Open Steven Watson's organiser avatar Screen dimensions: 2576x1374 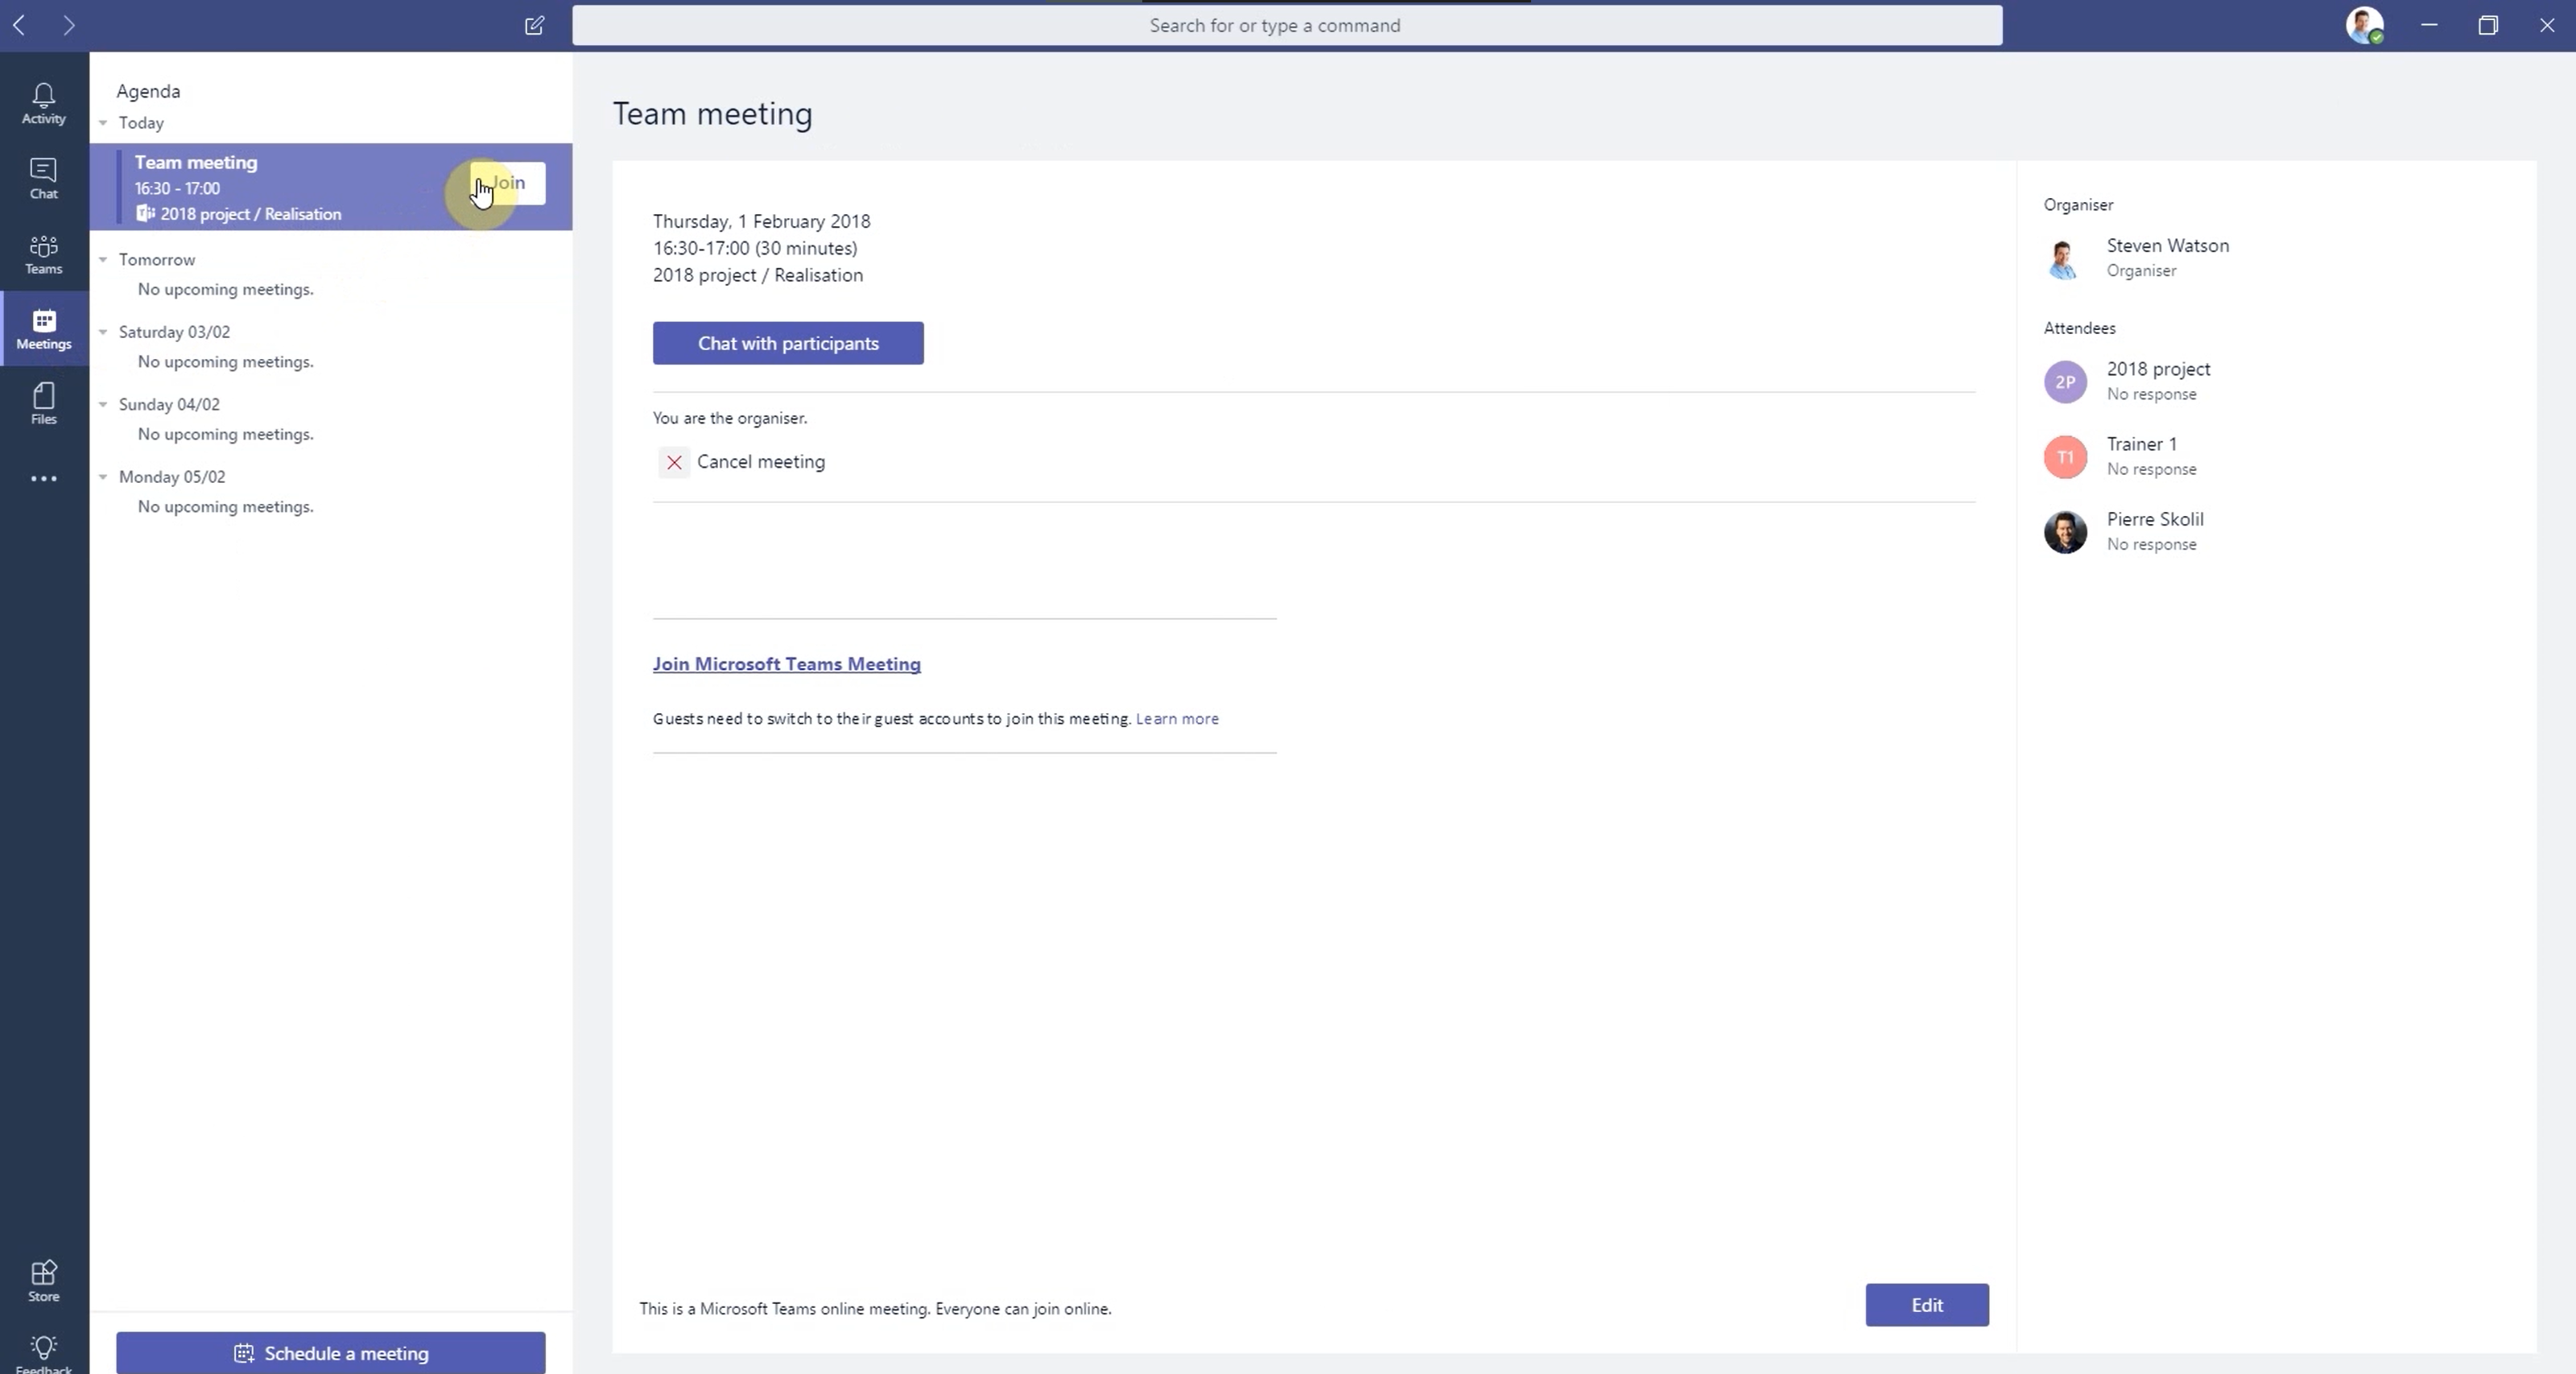(2064, 258)
